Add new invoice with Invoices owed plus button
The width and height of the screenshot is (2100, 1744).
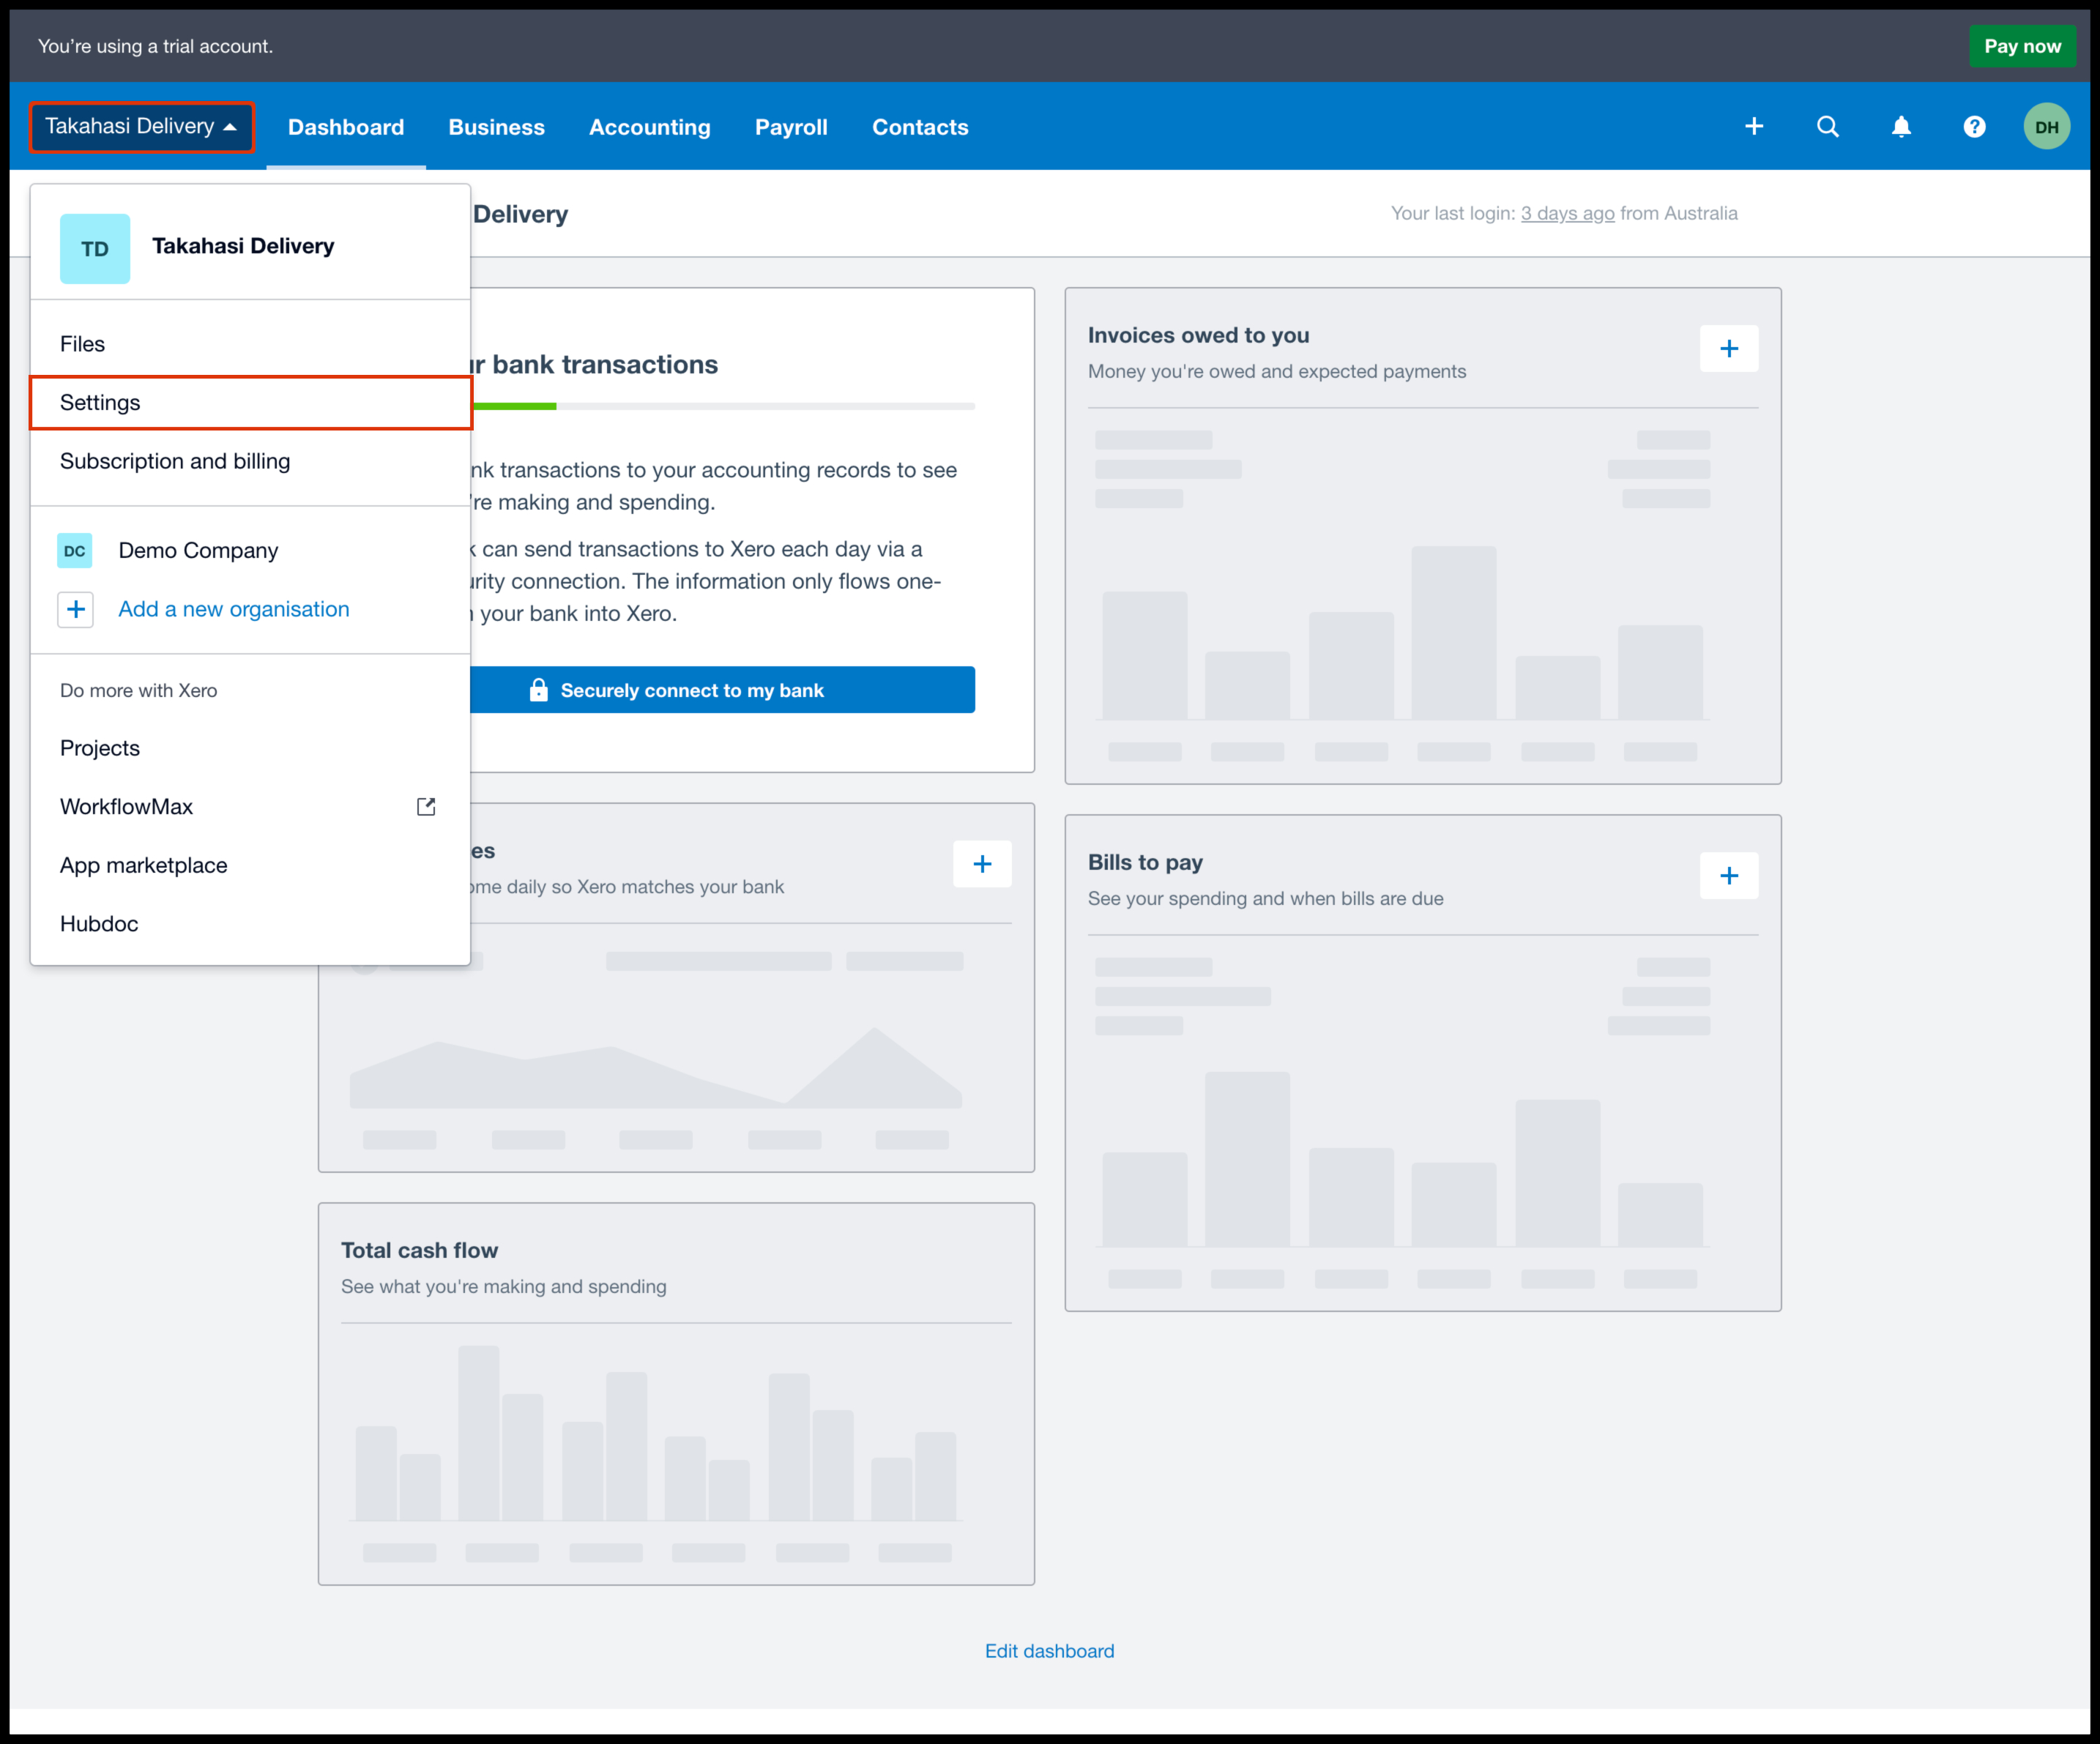point(1728,349)
